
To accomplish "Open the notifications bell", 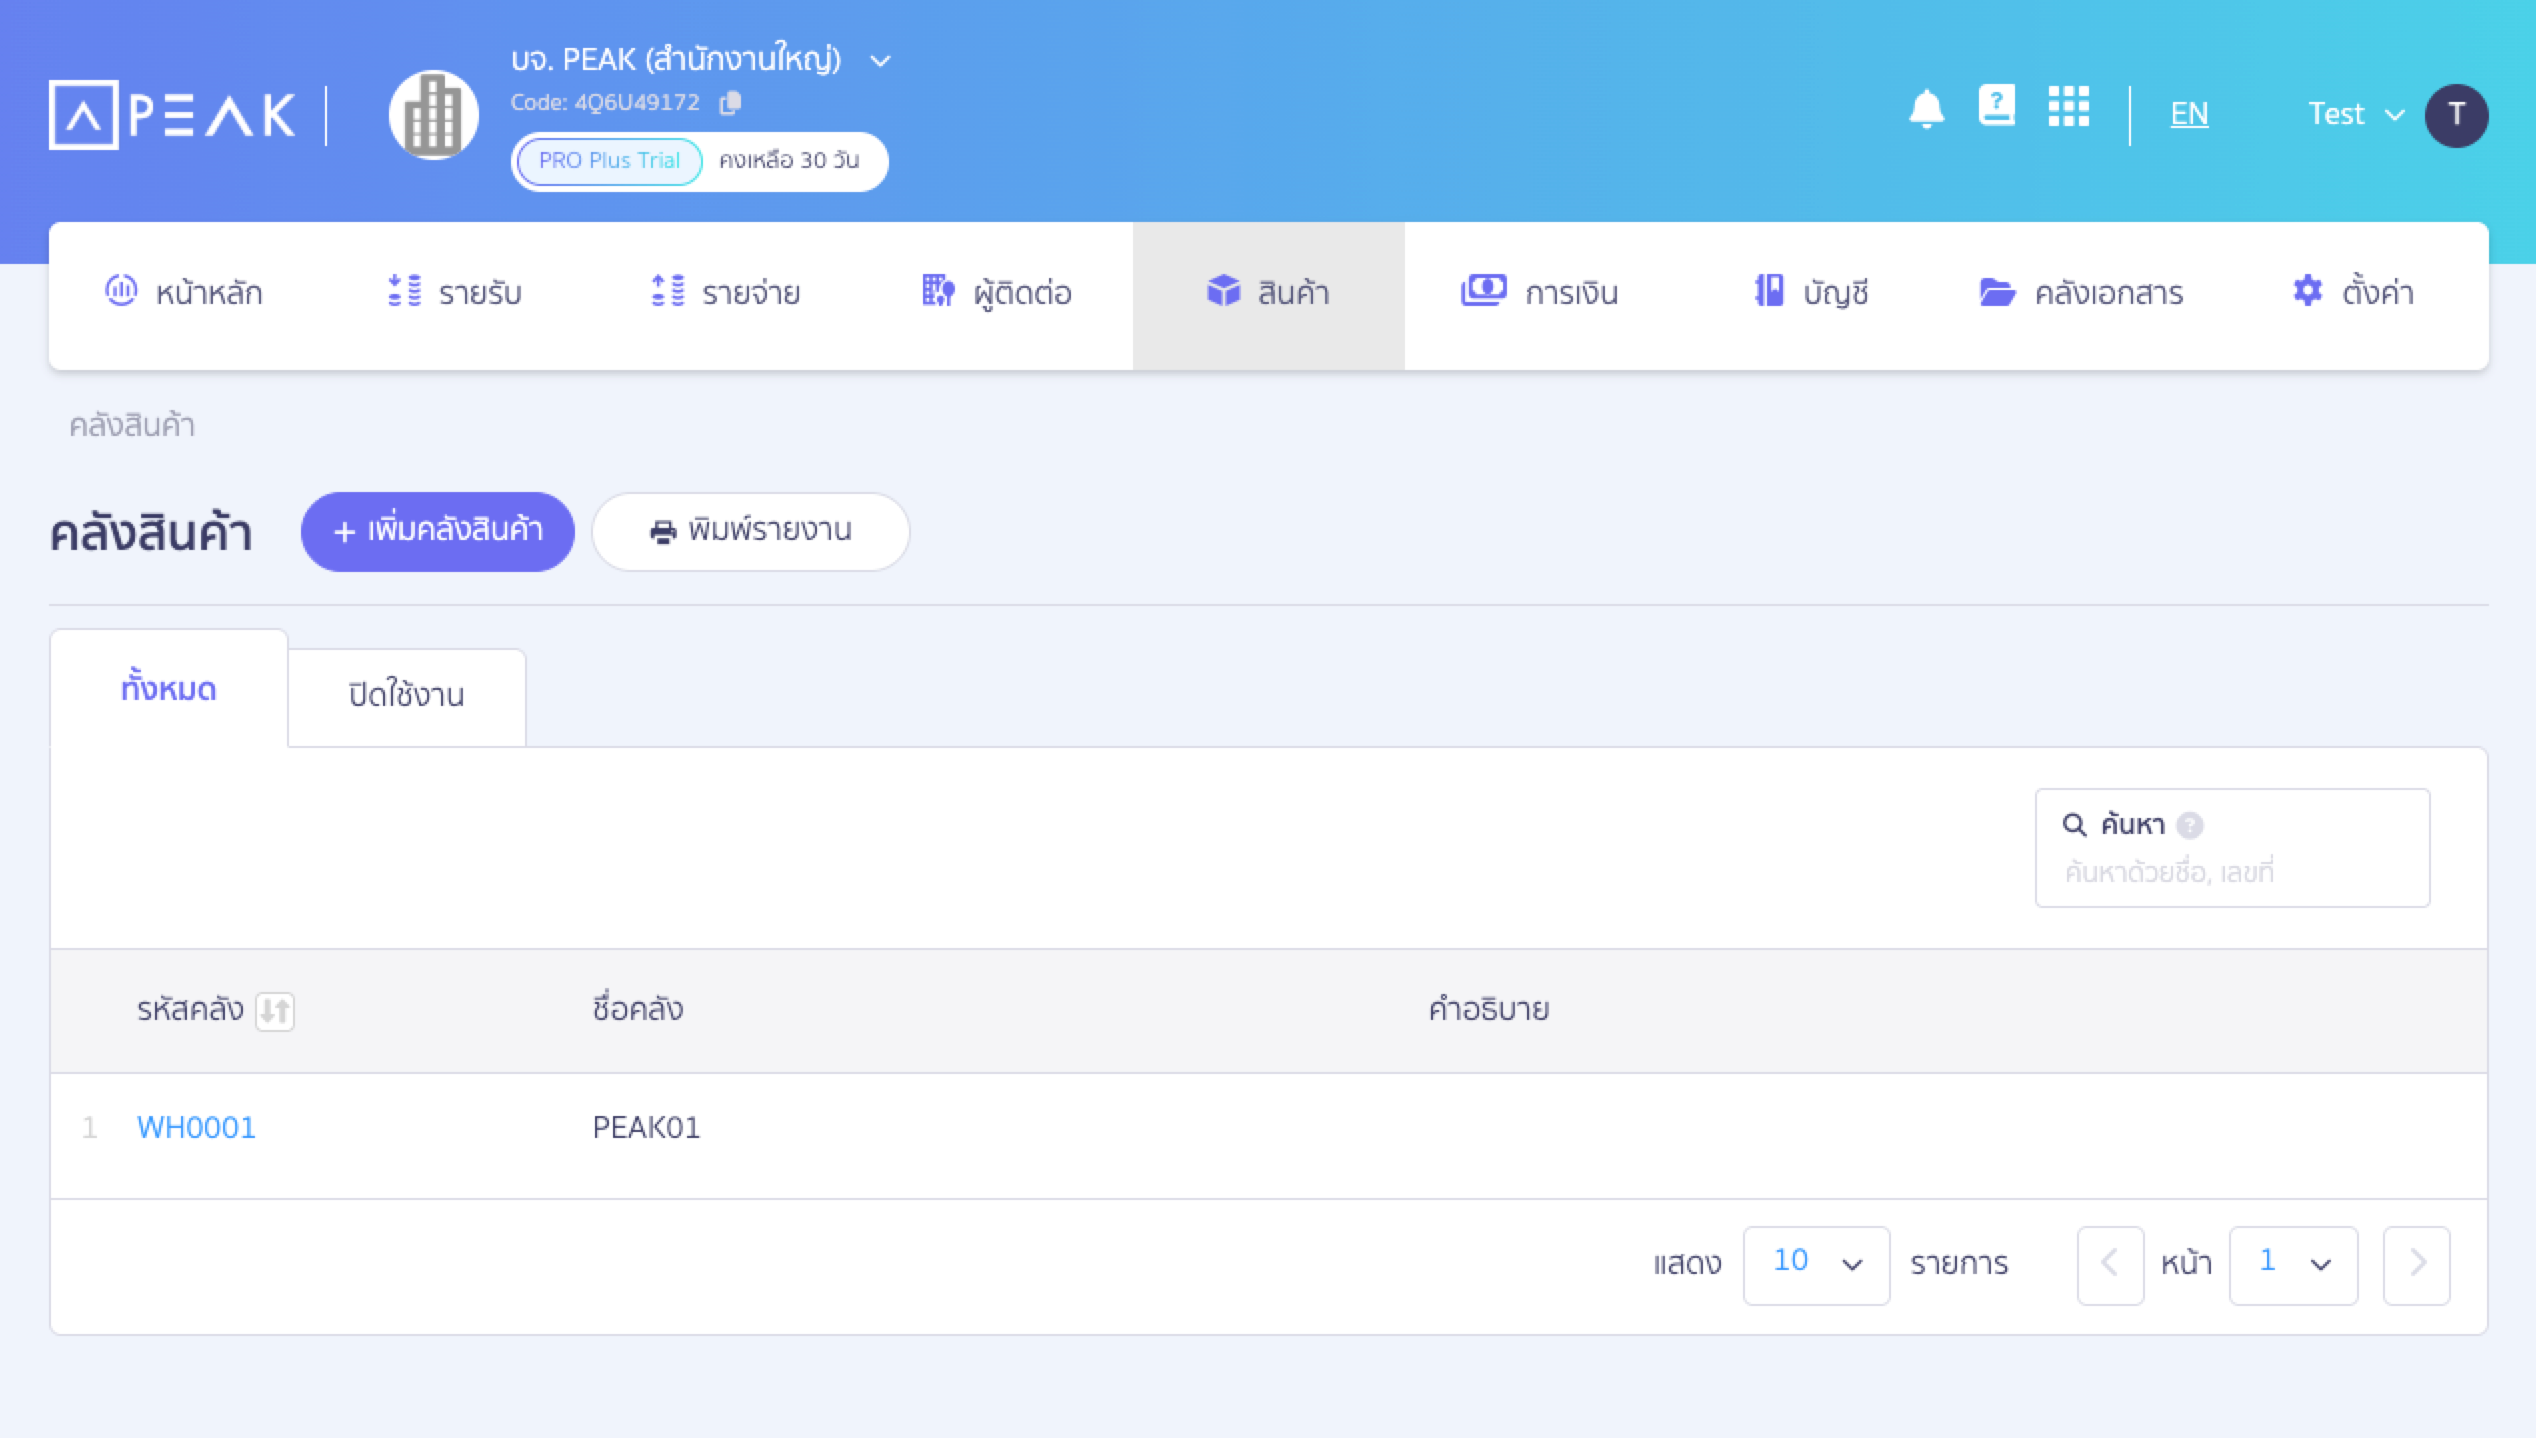I will point(1926,110).
